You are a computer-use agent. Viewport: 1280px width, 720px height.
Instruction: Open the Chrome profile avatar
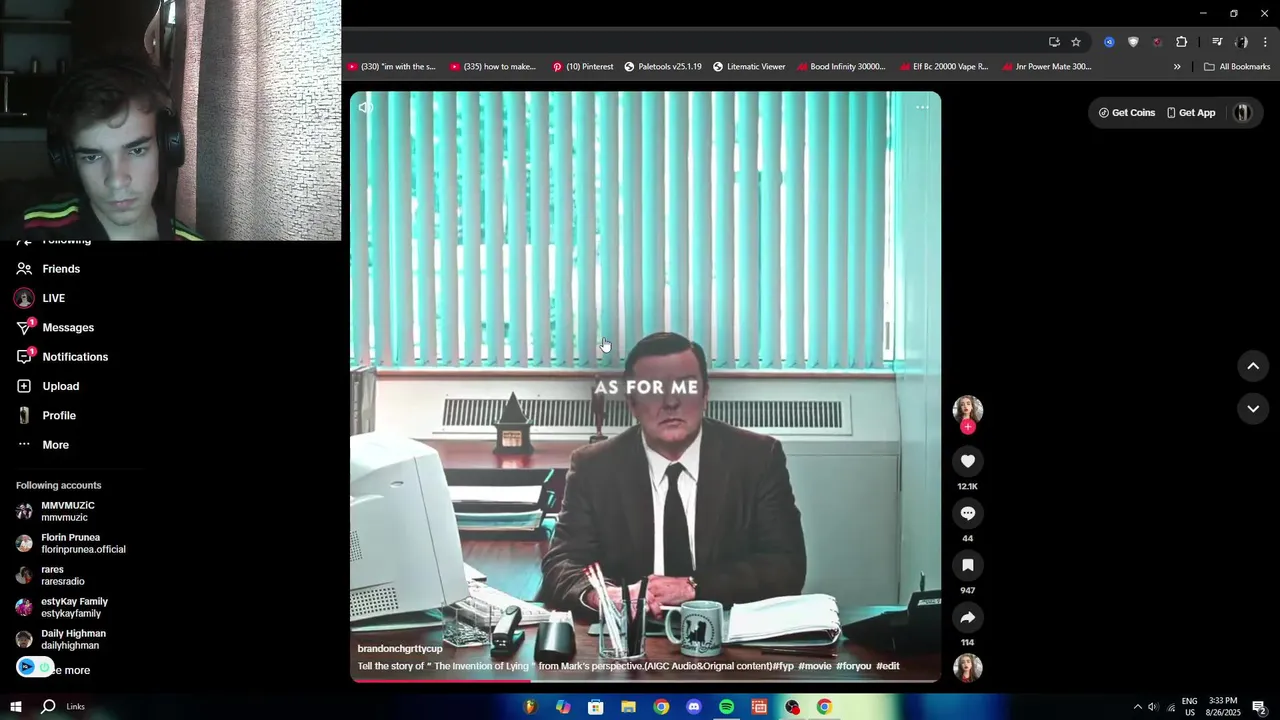click(1241, 42)
